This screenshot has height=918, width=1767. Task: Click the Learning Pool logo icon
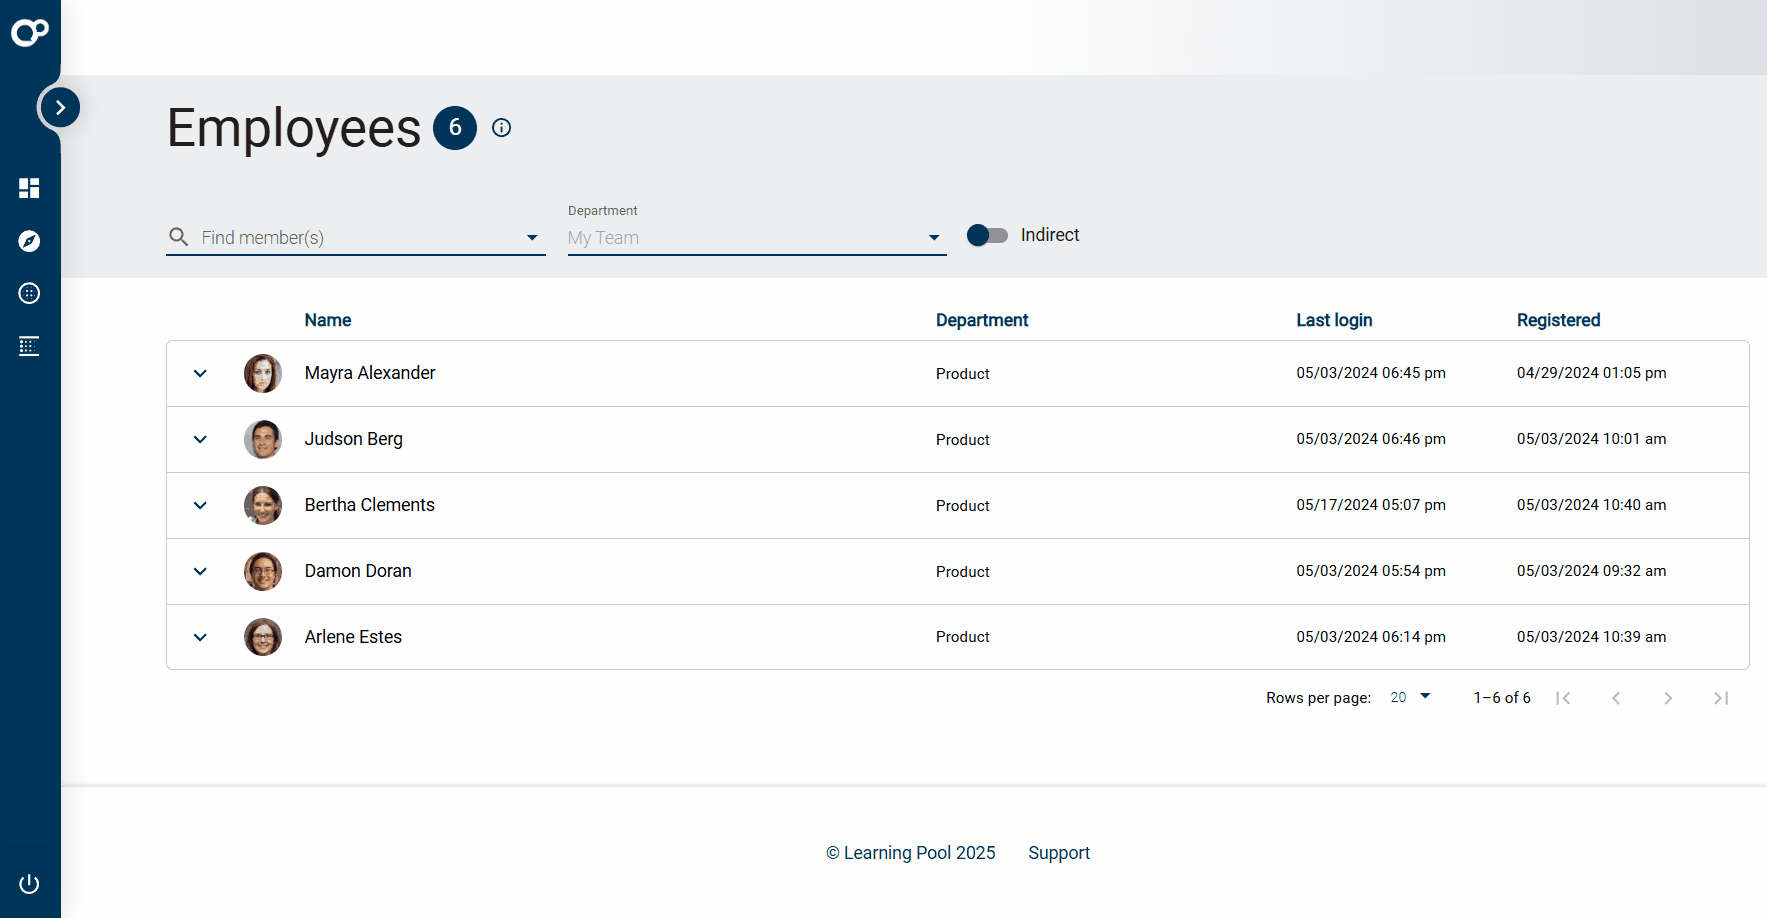29,33
